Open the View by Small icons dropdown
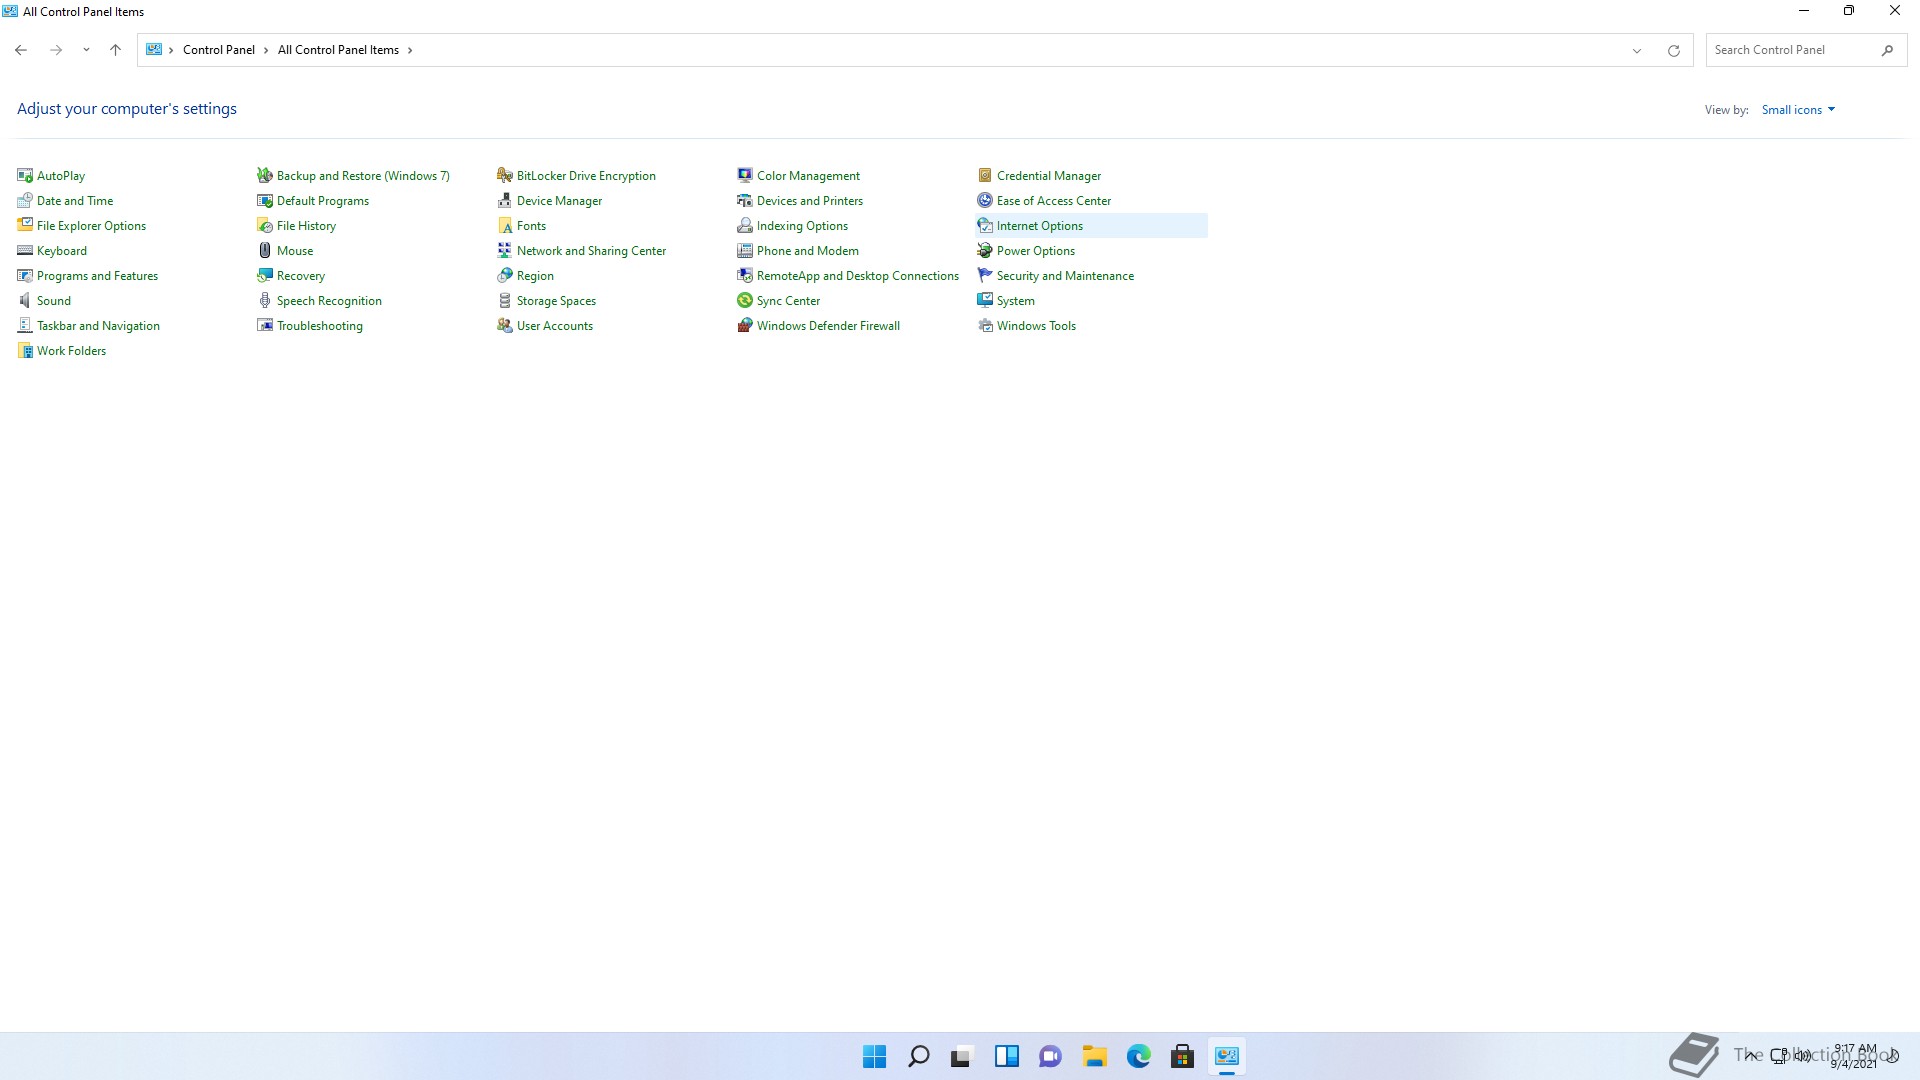Viewport: 1920px width, 1080px height. click(1798, 109)
